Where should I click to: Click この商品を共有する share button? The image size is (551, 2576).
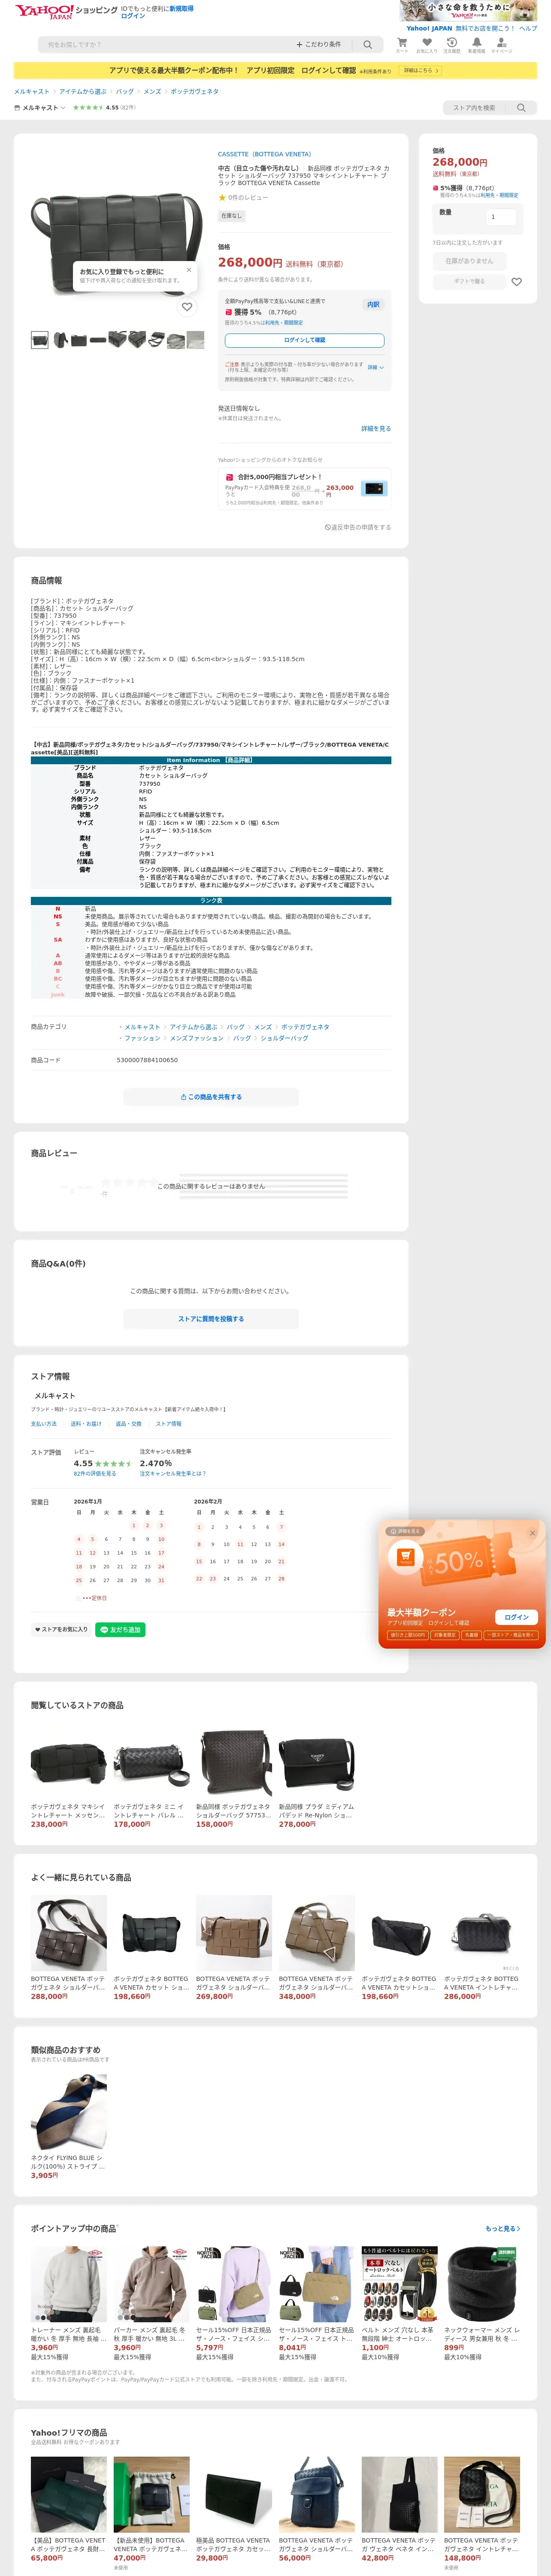pos(211,1096)
